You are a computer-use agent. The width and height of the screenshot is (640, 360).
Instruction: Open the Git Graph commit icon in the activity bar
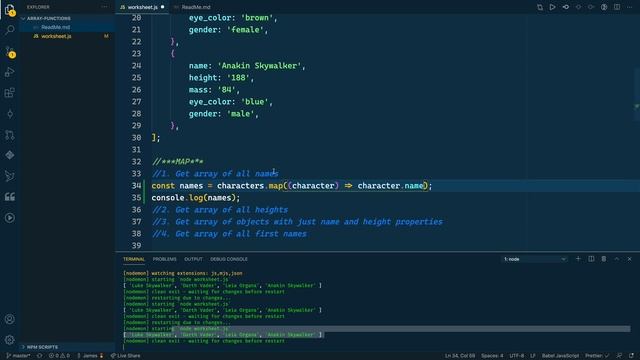tap(10, 114)
